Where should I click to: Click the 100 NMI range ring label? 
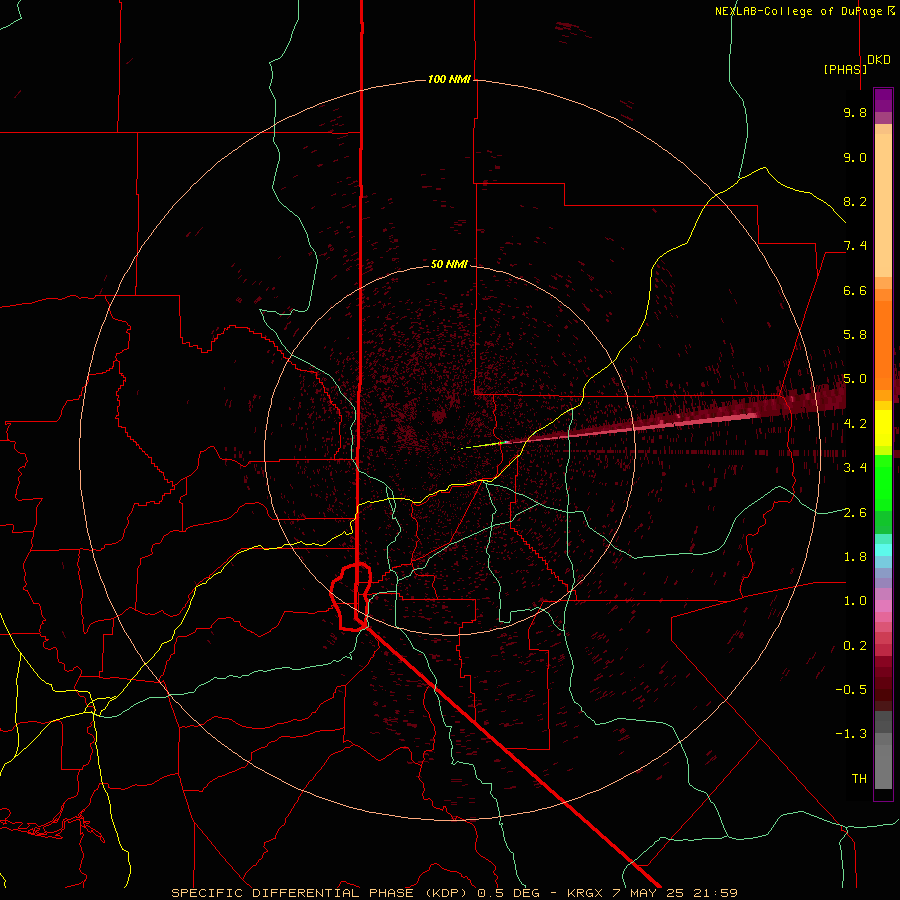(449, 79)
